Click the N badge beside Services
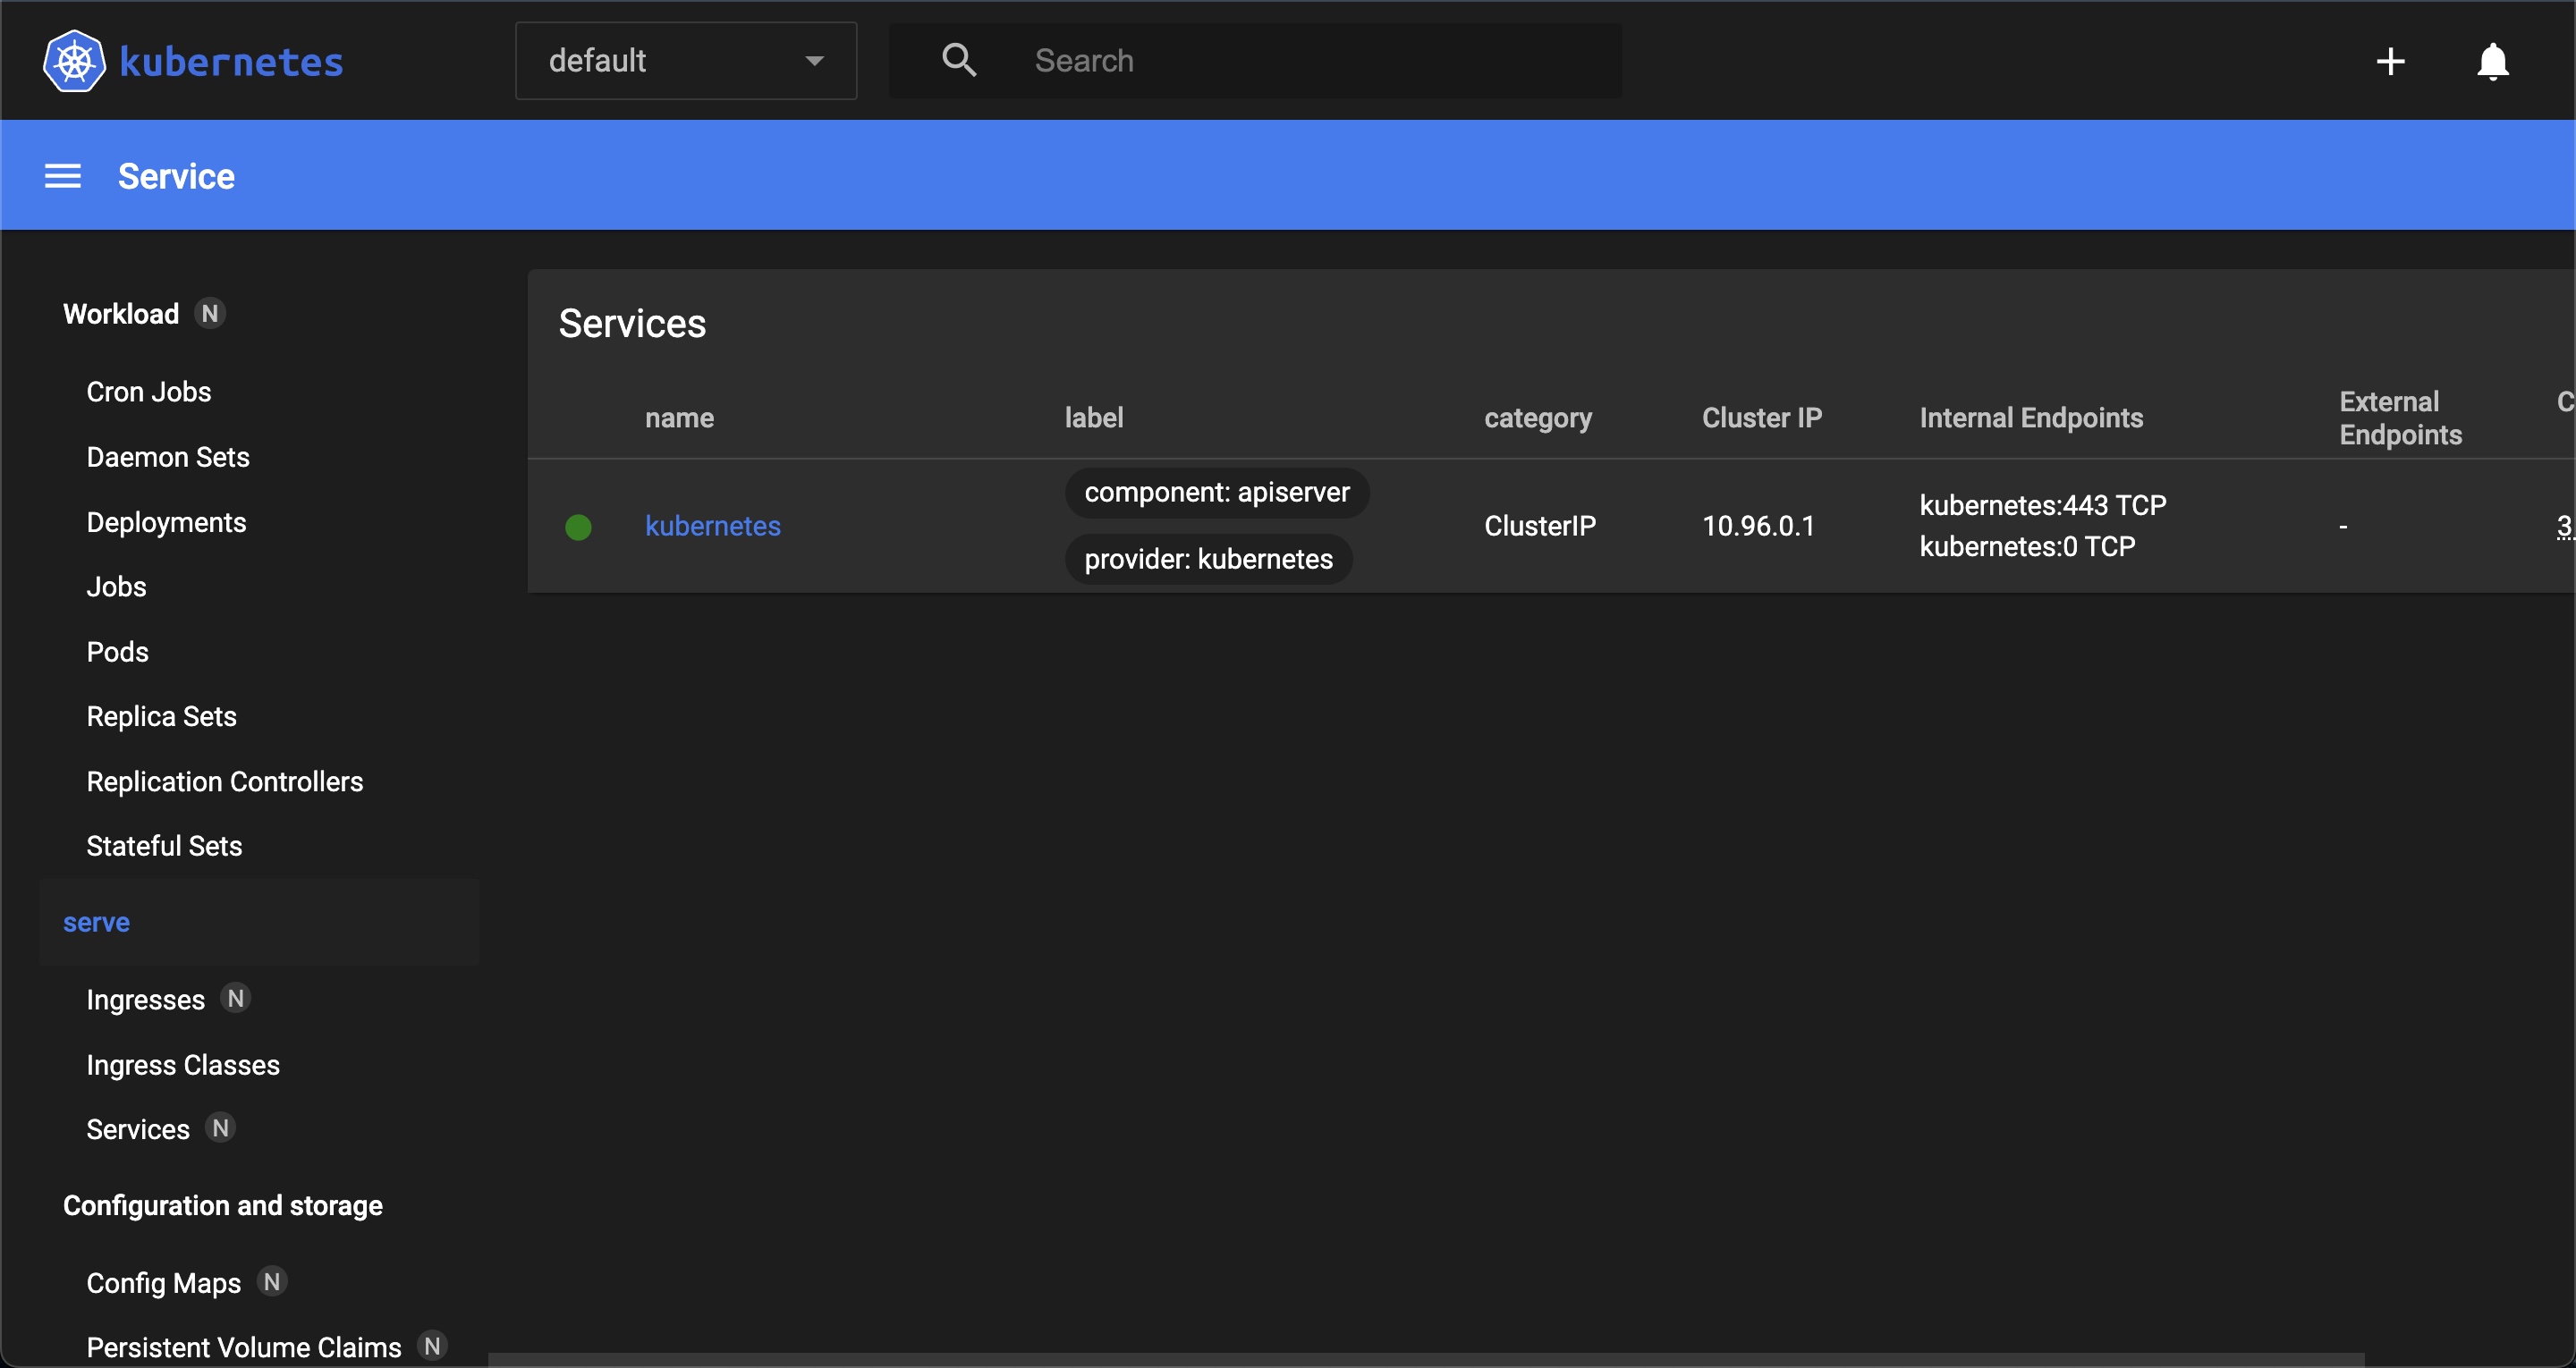2576x1368 pixels. [x=221, y=1128]
